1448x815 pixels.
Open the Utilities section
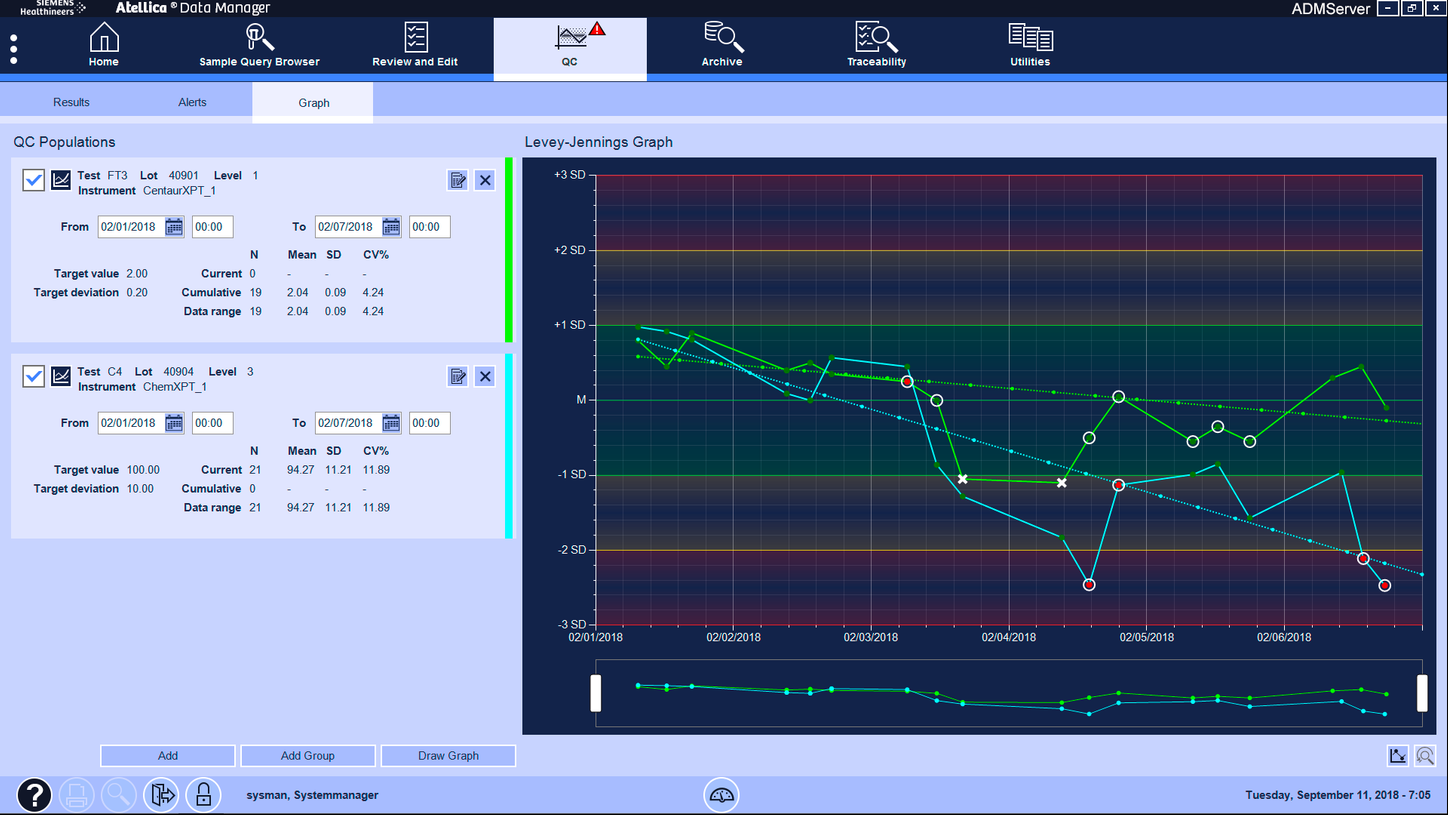point(1029,45)
